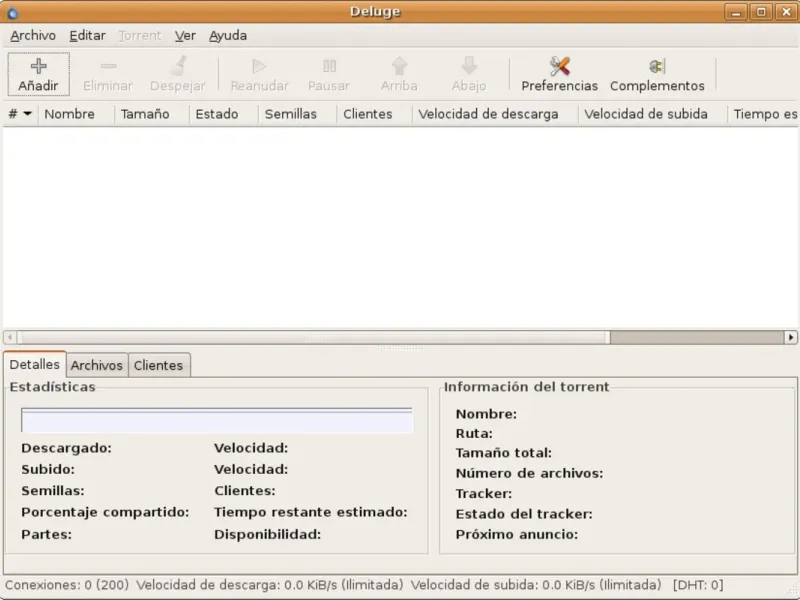Click the Añadir torrent toolbar button

[38, 74]
